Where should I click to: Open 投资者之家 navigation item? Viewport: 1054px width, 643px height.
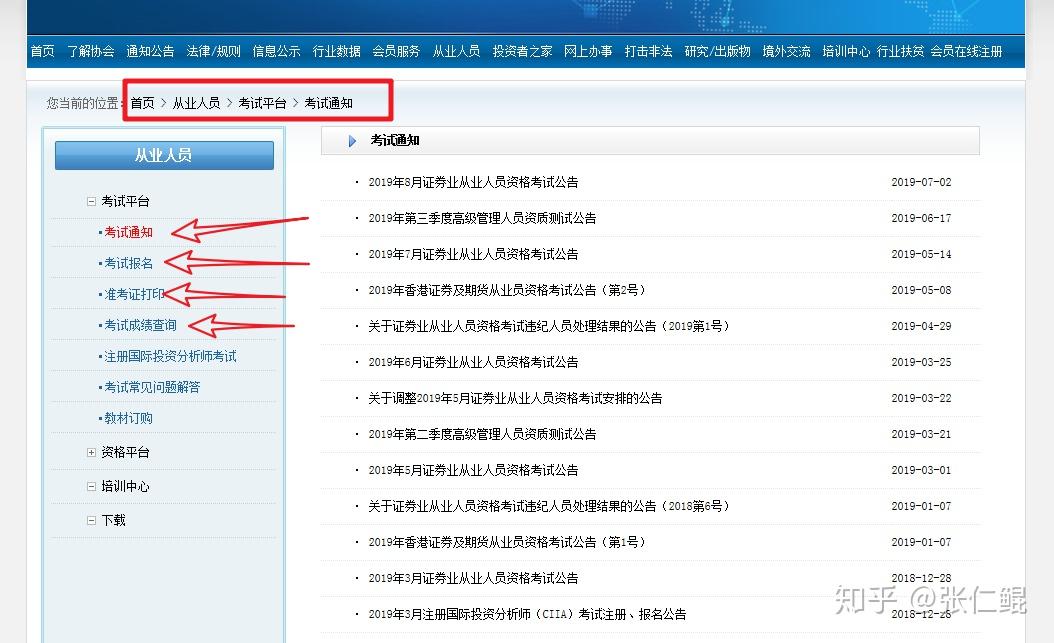[522, 51]
